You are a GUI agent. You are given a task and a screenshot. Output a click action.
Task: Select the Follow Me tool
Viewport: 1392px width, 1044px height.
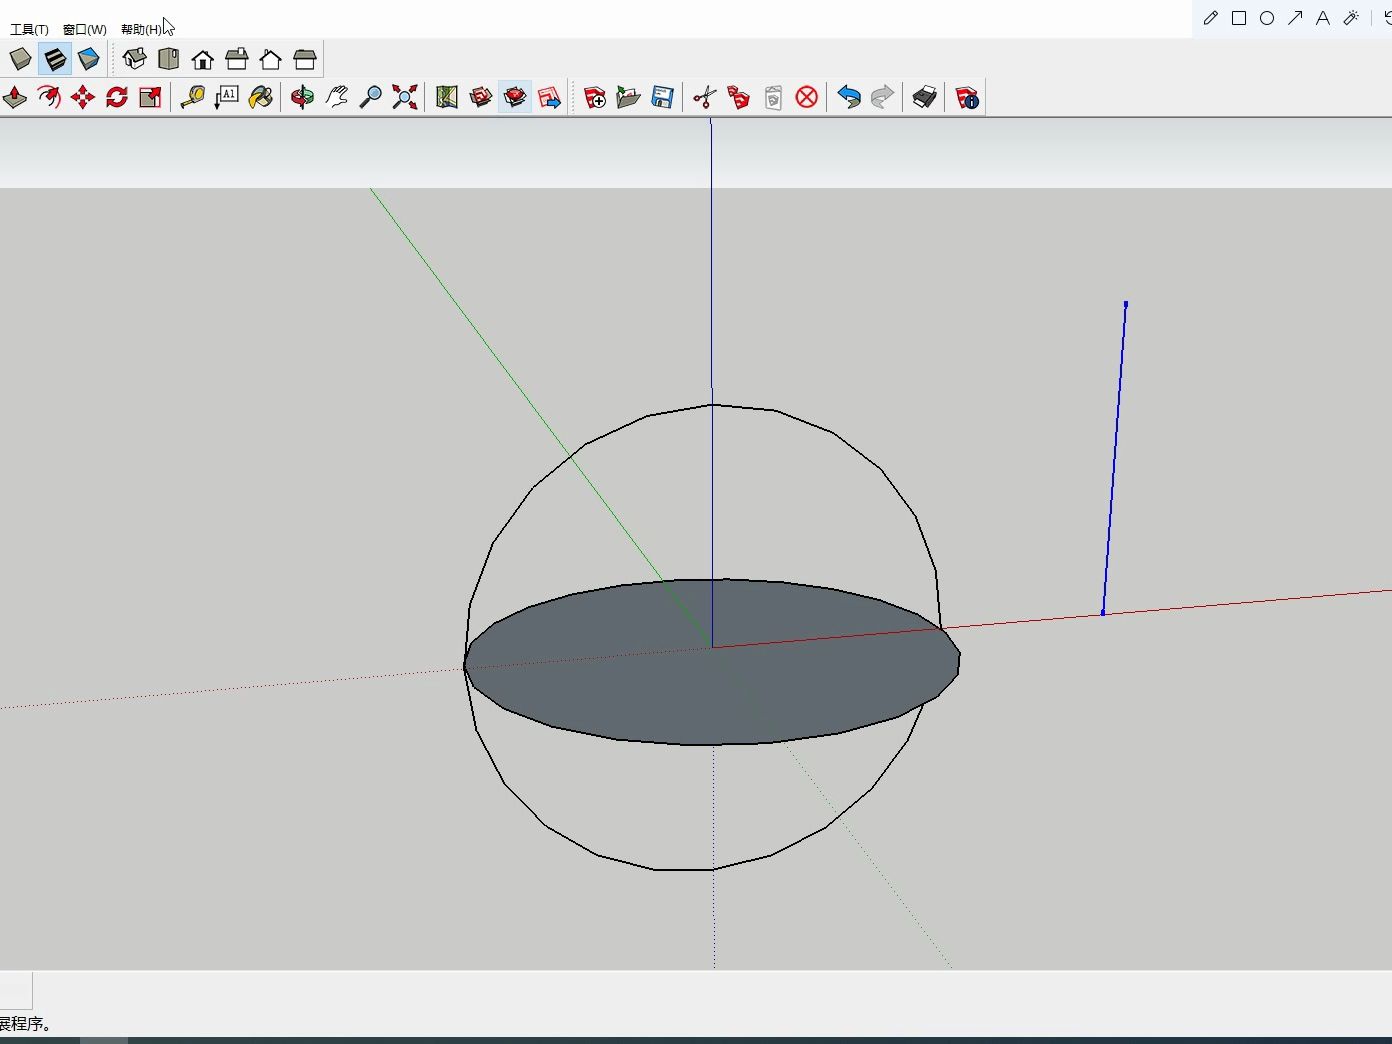(x=49, y=97)
